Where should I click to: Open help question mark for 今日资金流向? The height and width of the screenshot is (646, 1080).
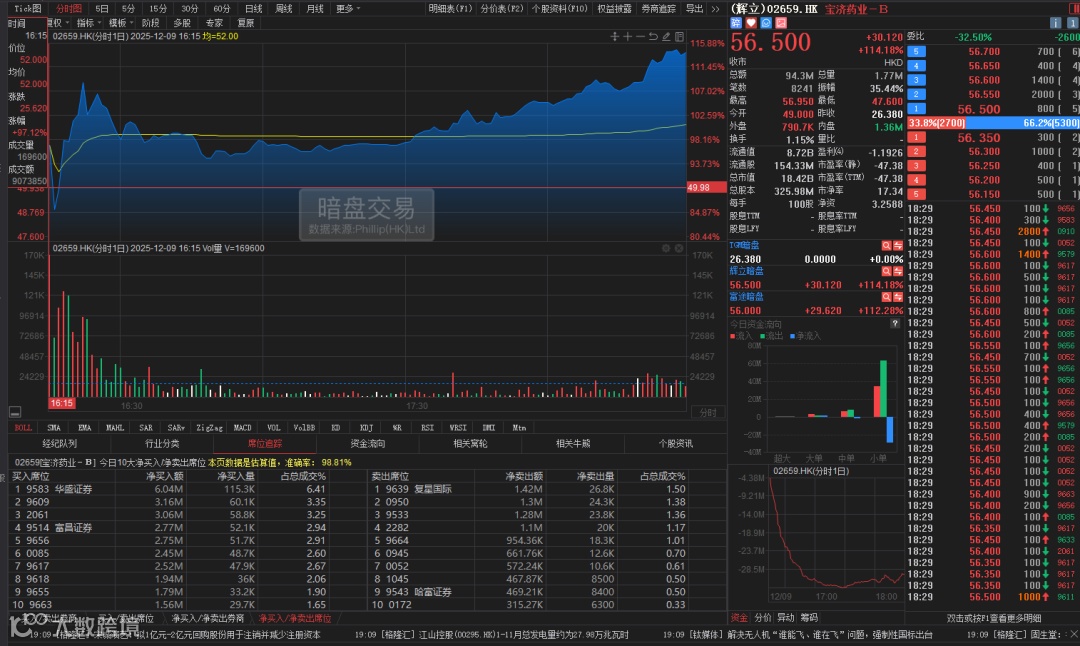[x=895, y=324]
